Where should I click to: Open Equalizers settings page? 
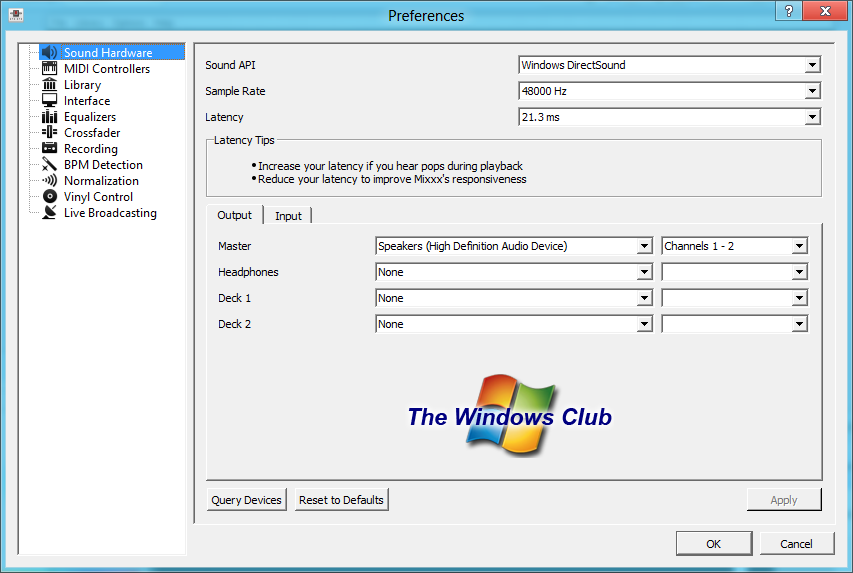coord(90,116)
